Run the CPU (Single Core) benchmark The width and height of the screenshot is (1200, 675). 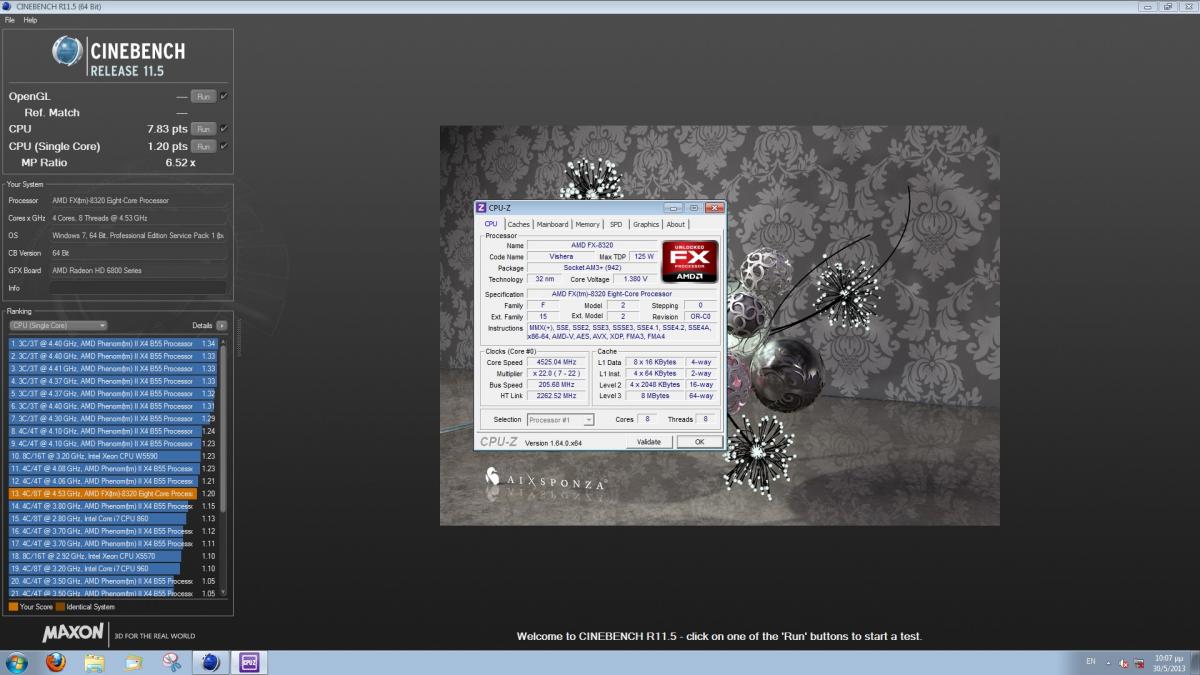[203, 146]
